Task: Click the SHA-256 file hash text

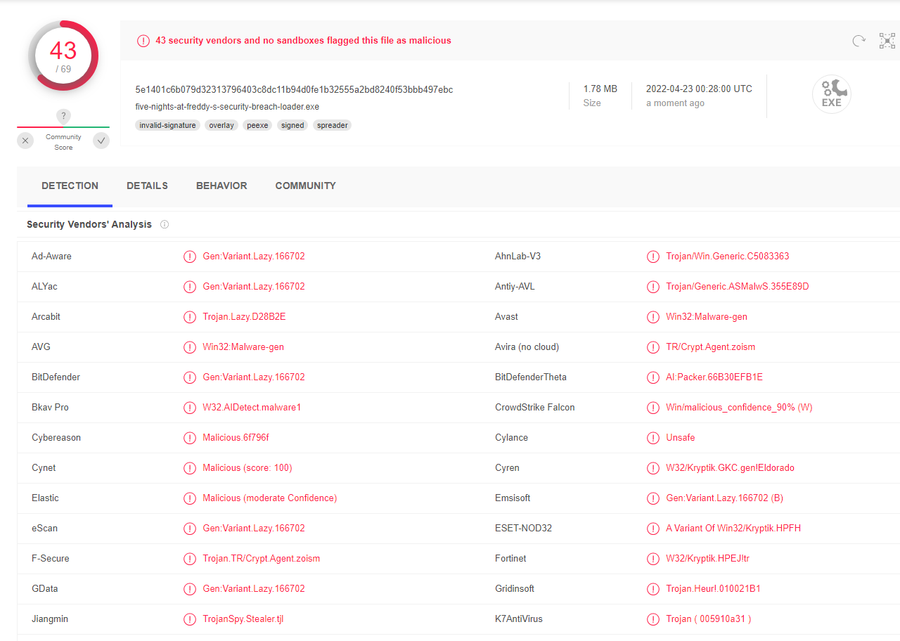Action: click(294, 90)
